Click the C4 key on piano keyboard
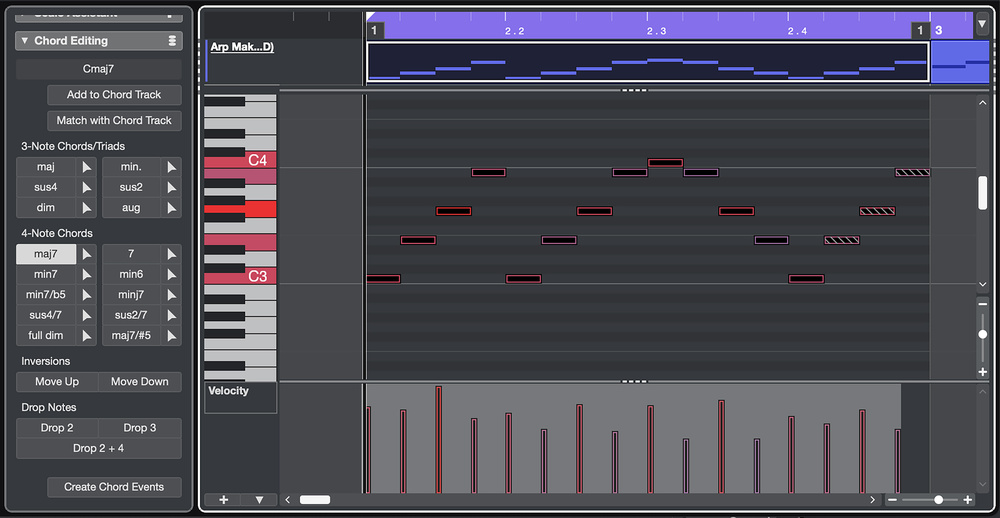 [x=240, y=161]
